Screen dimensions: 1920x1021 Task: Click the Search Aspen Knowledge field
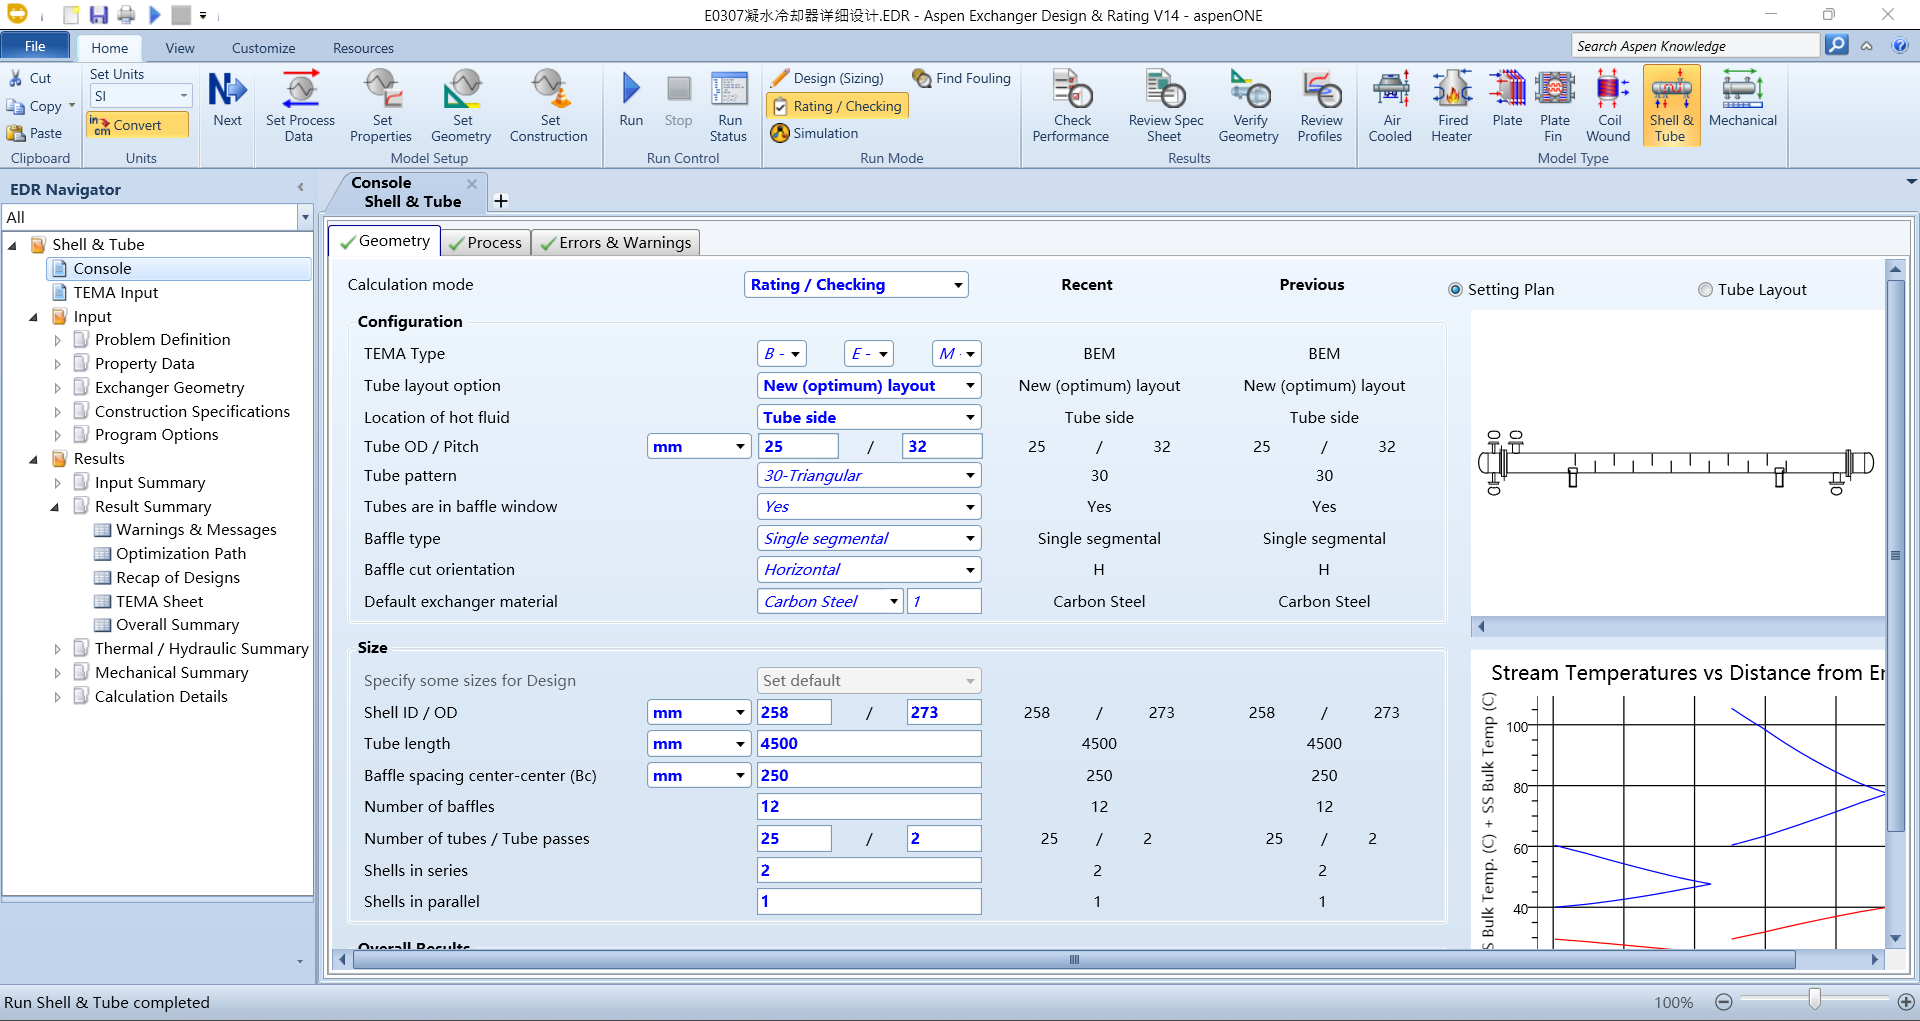point(1696,46)
